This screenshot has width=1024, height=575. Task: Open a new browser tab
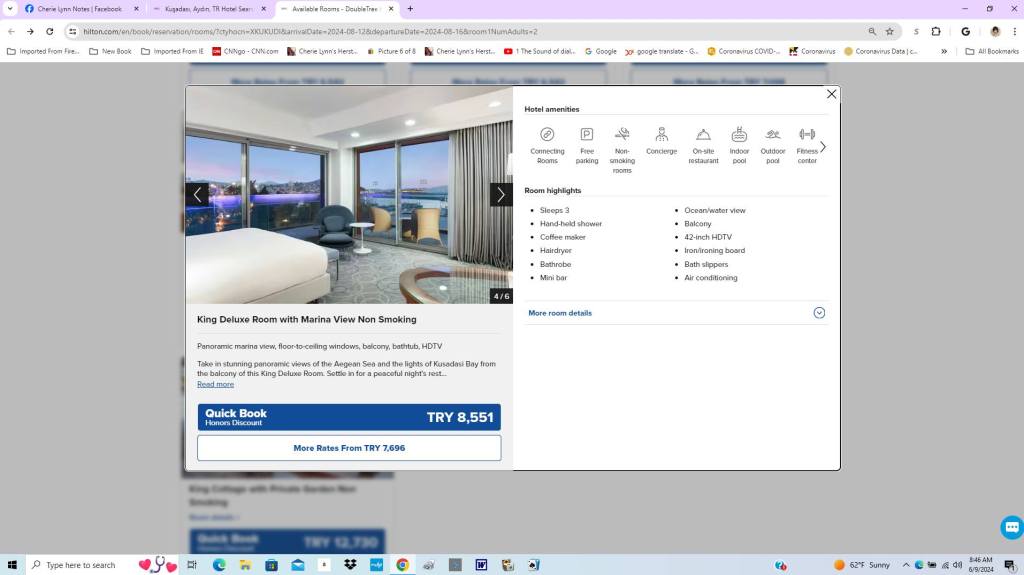pos(410,9)
